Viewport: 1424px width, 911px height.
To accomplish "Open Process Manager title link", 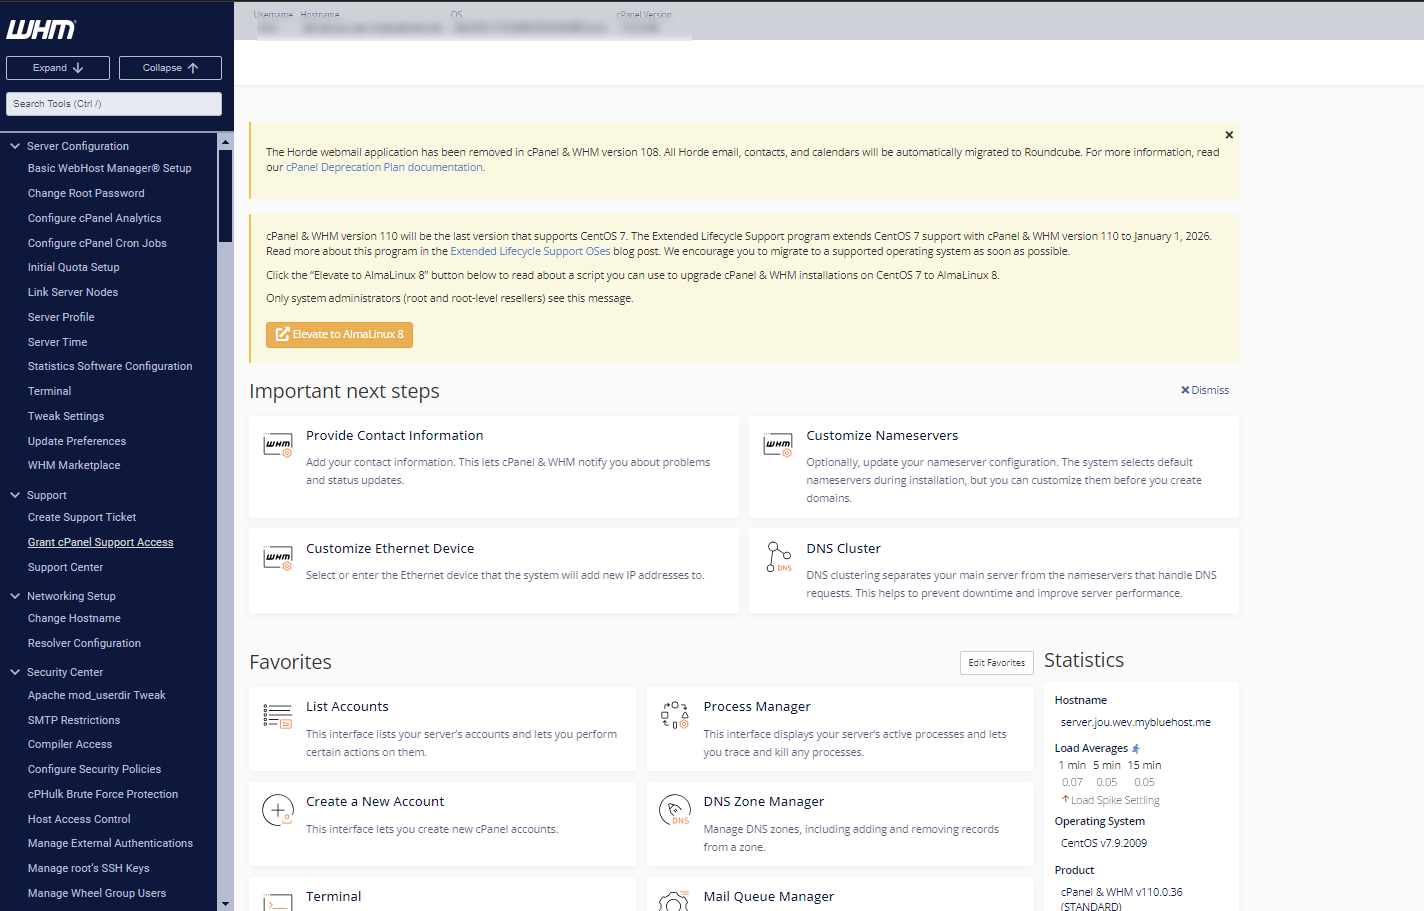I will click(757, 706).
